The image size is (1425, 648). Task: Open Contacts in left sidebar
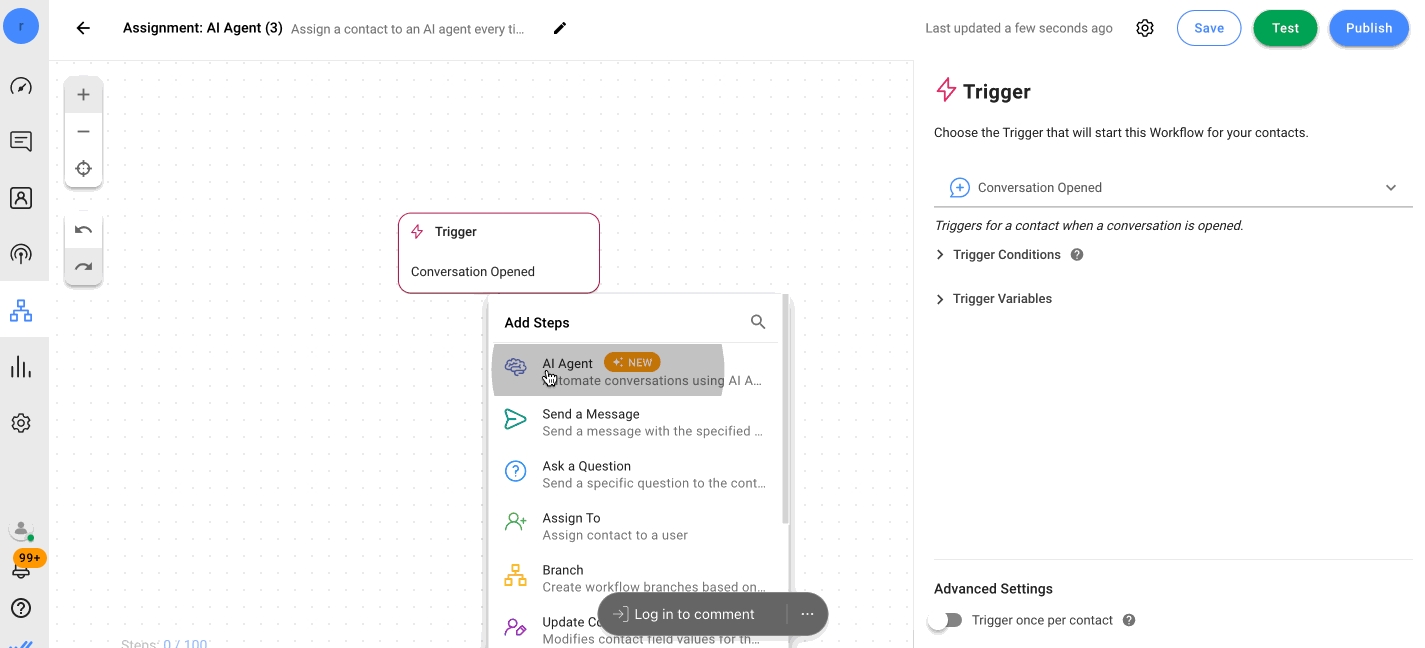pos(21,198)
